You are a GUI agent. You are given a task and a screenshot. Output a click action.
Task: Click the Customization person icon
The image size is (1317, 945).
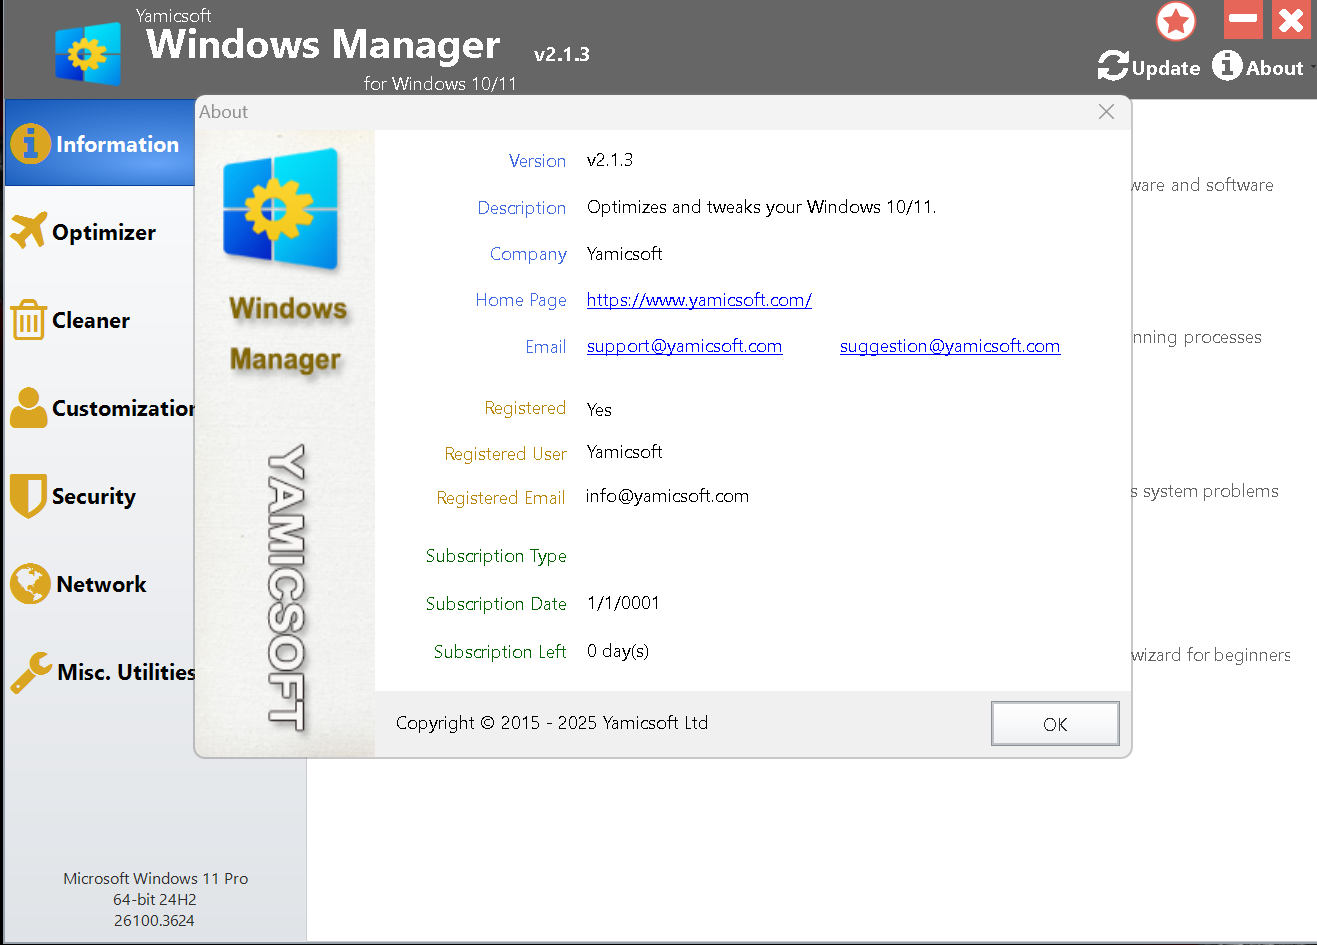[x=28, y=407]
